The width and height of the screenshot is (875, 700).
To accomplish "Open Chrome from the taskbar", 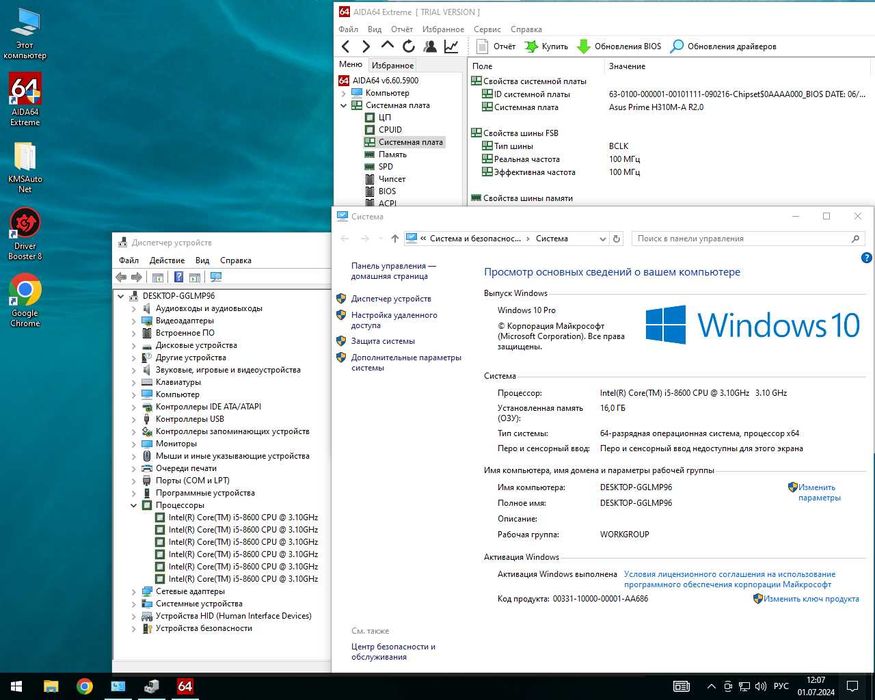I will 85,686.
